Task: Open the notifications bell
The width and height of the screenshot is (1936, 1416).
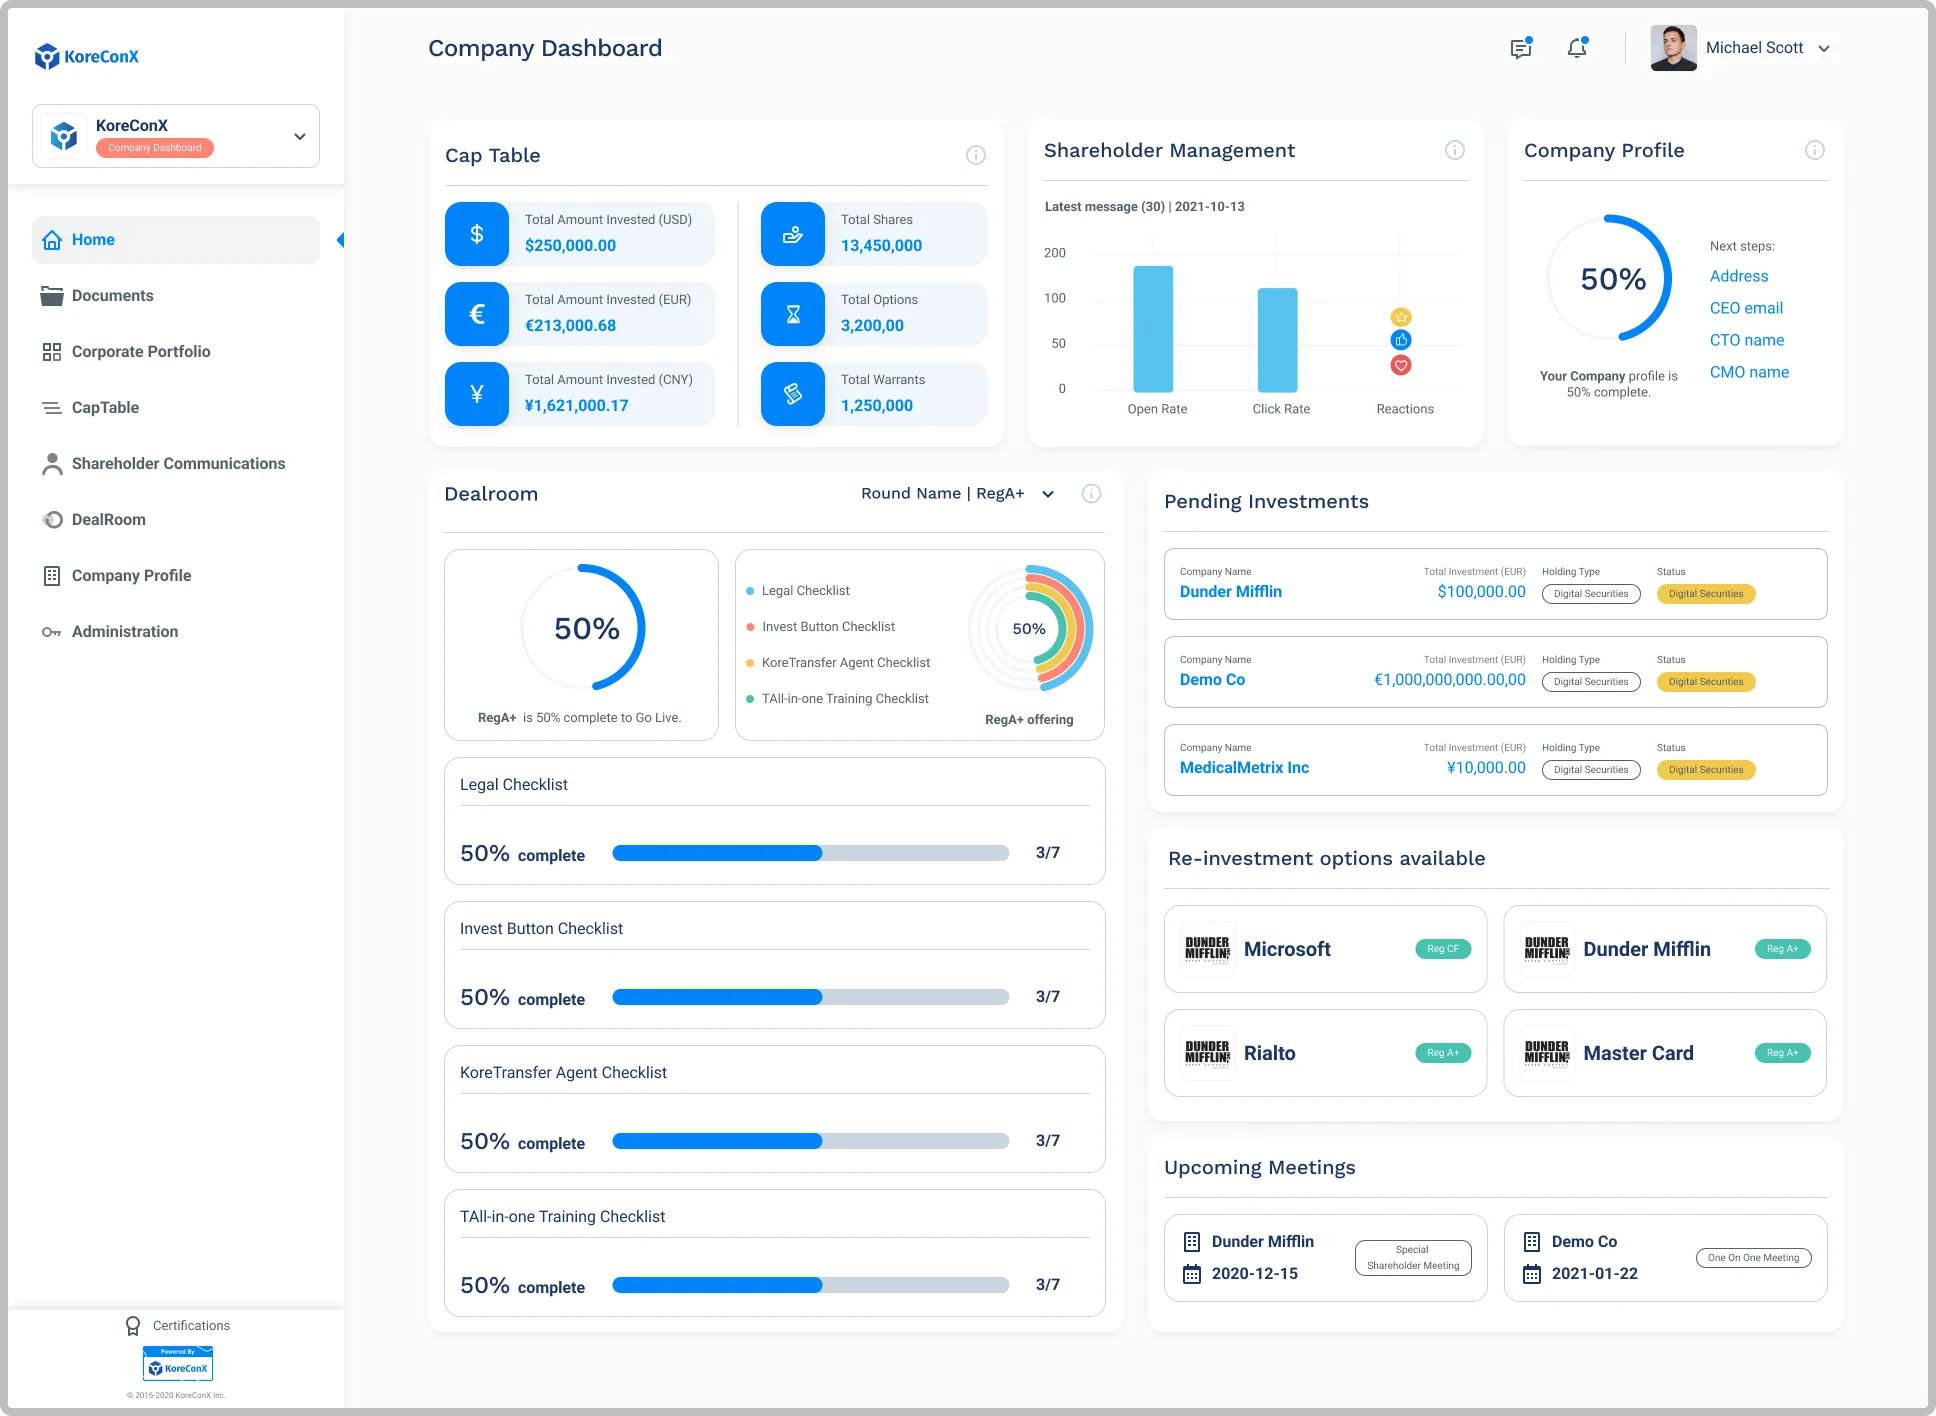Action: [x=1577, y=48]
